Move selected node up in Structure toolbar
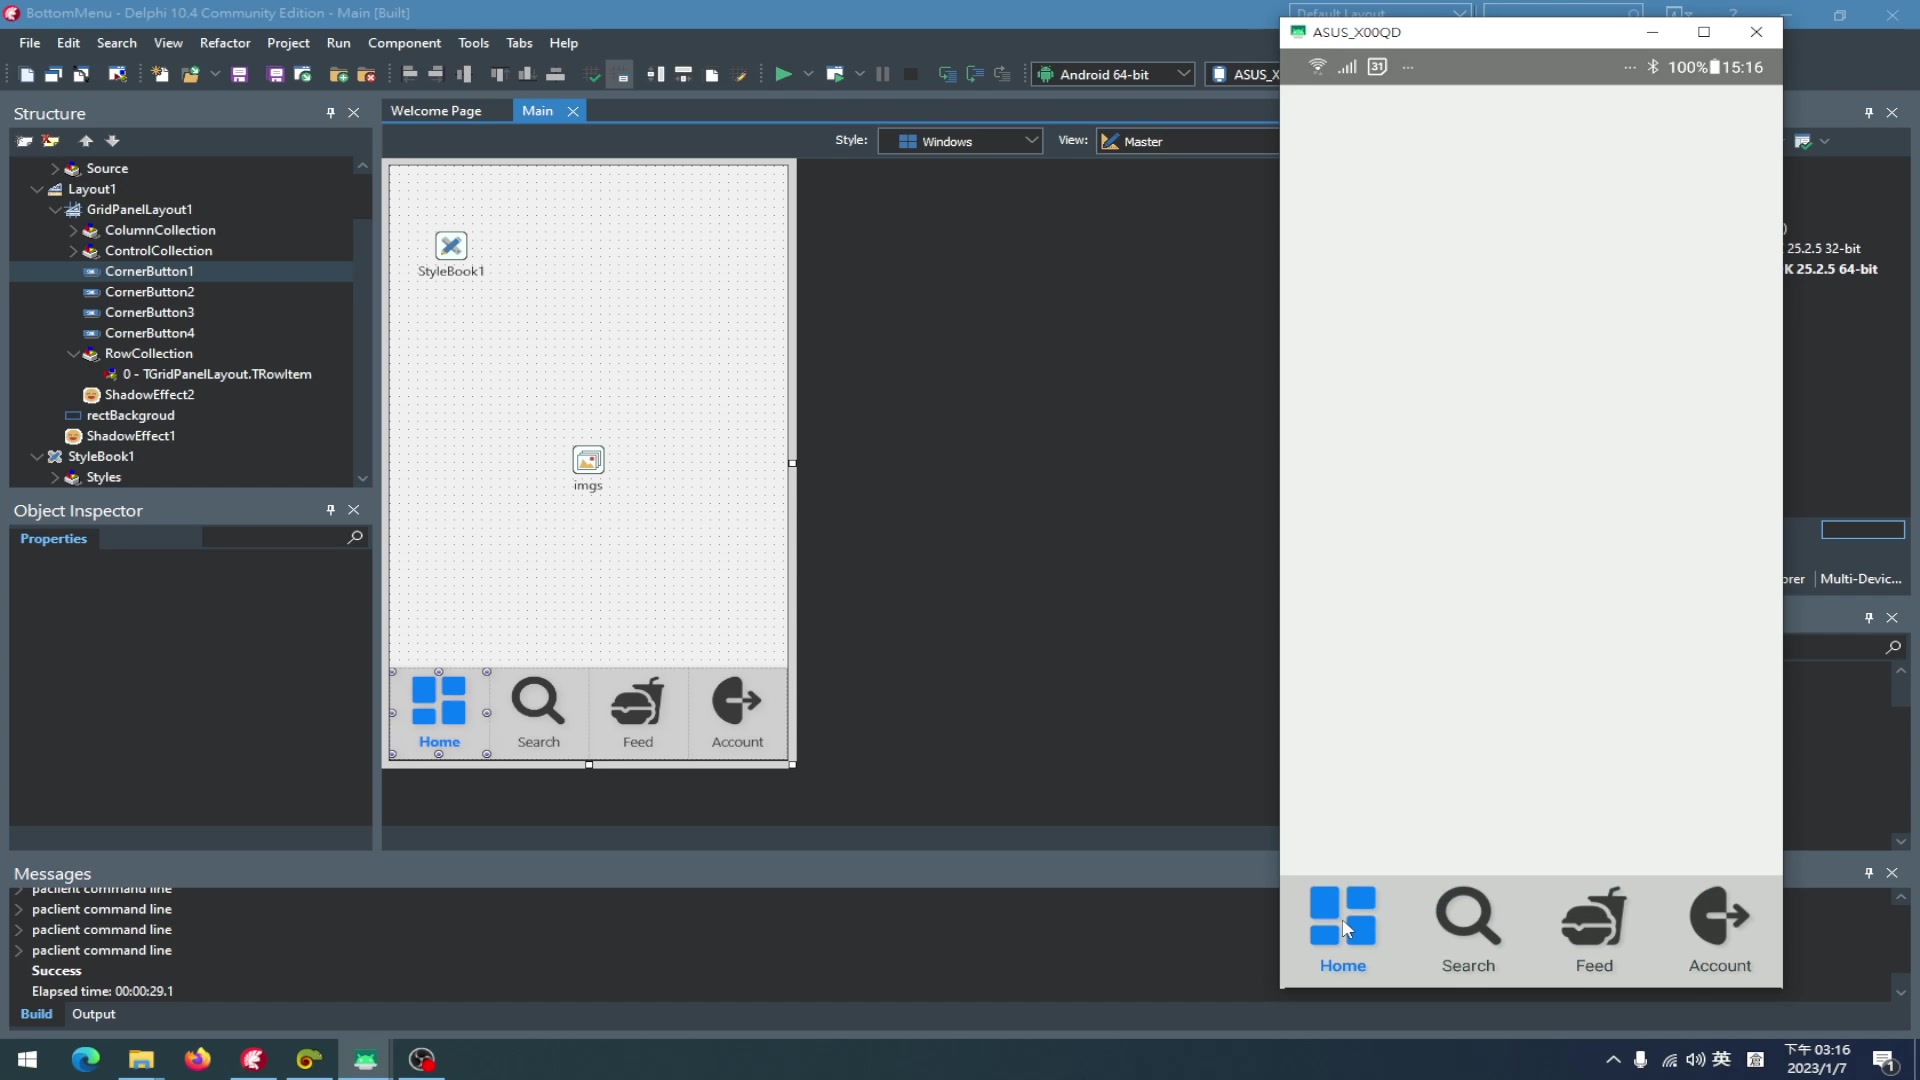This screenshot has width=1920, height=1080. pyautogui.click(x=86, y=141)
